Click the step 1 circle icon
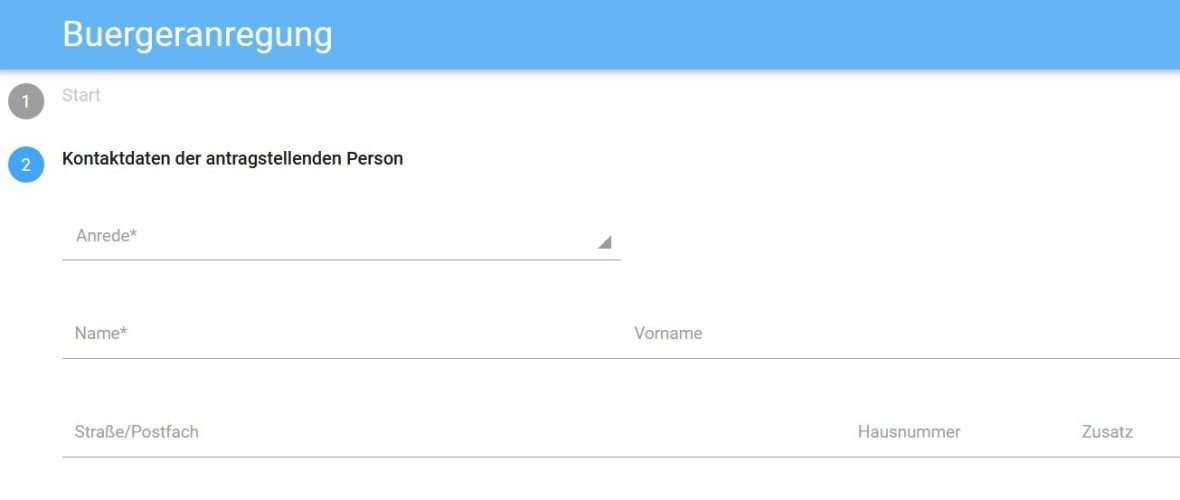1180x500 pixels. click(x=26, y=102)
